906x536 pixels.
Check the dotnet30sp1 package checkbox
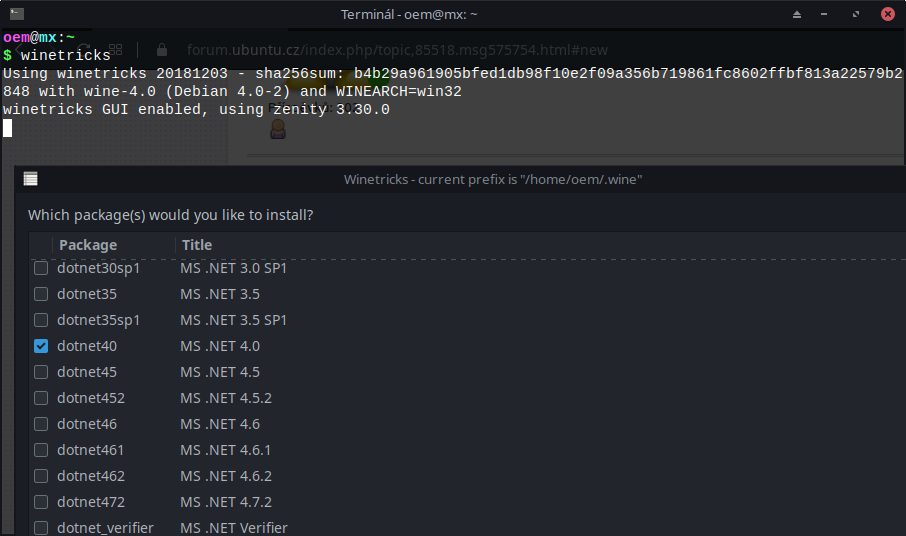(41, 268)
